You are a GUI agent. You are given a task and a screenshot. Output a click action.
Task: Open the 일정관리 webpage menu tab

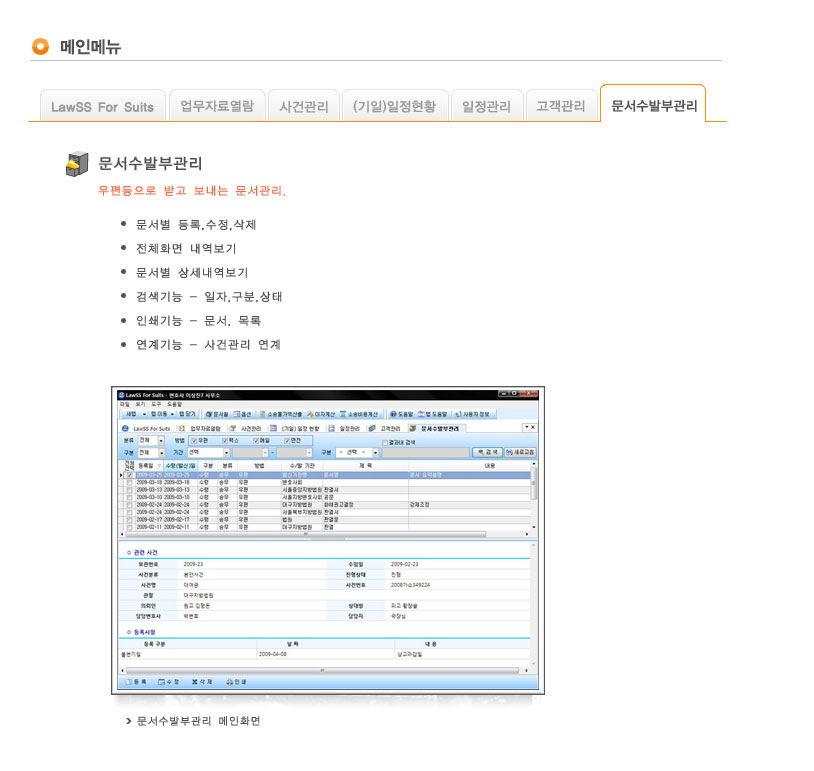click(x=487, y=106)
